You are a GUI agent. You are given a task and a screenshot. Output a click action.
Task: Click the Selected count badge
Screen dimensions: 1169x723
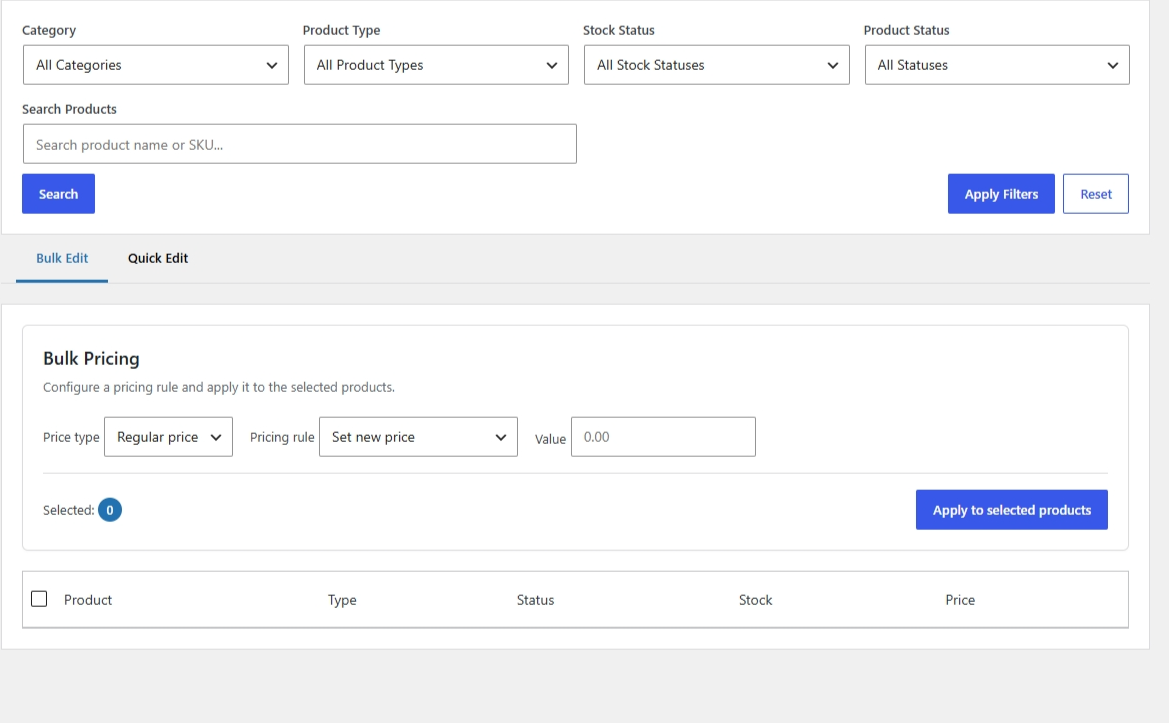pos(110,510)
